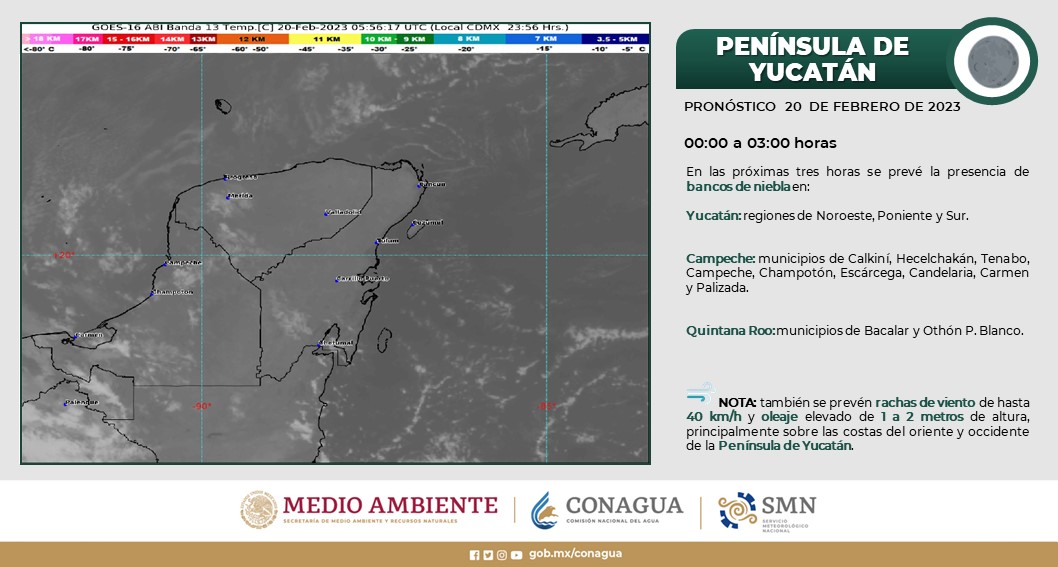This screenshot has height=567, width=1058.
Task: Click the red '-85°' longitude label on map
Action: coord(547,406)
